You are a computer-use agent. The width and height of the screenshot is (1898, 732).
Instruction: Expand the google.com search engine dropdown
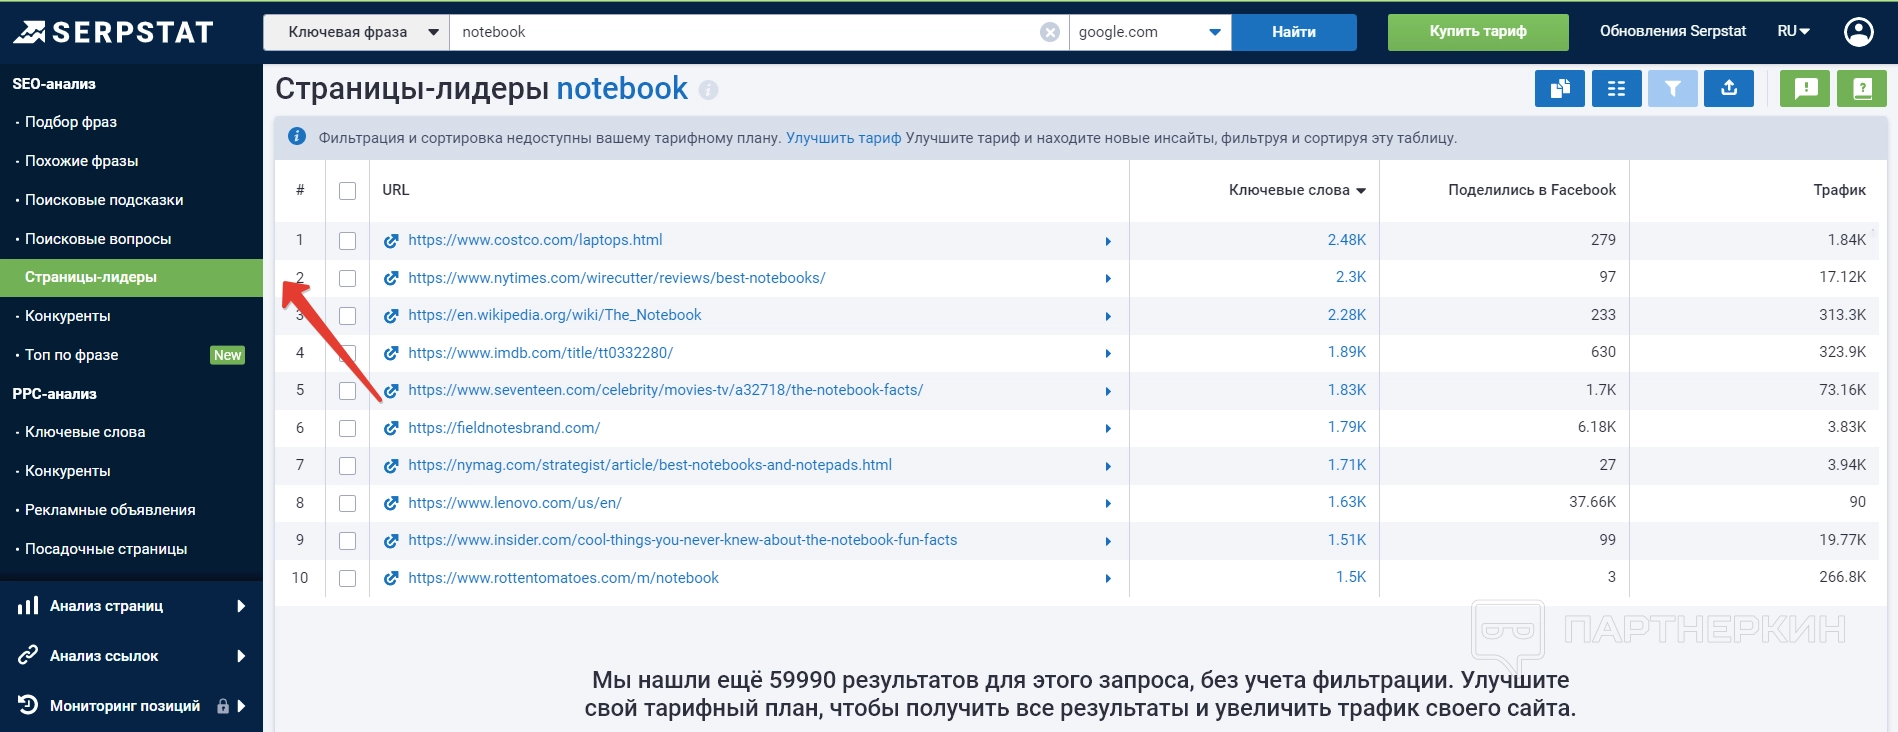[x=1149, y=32]
